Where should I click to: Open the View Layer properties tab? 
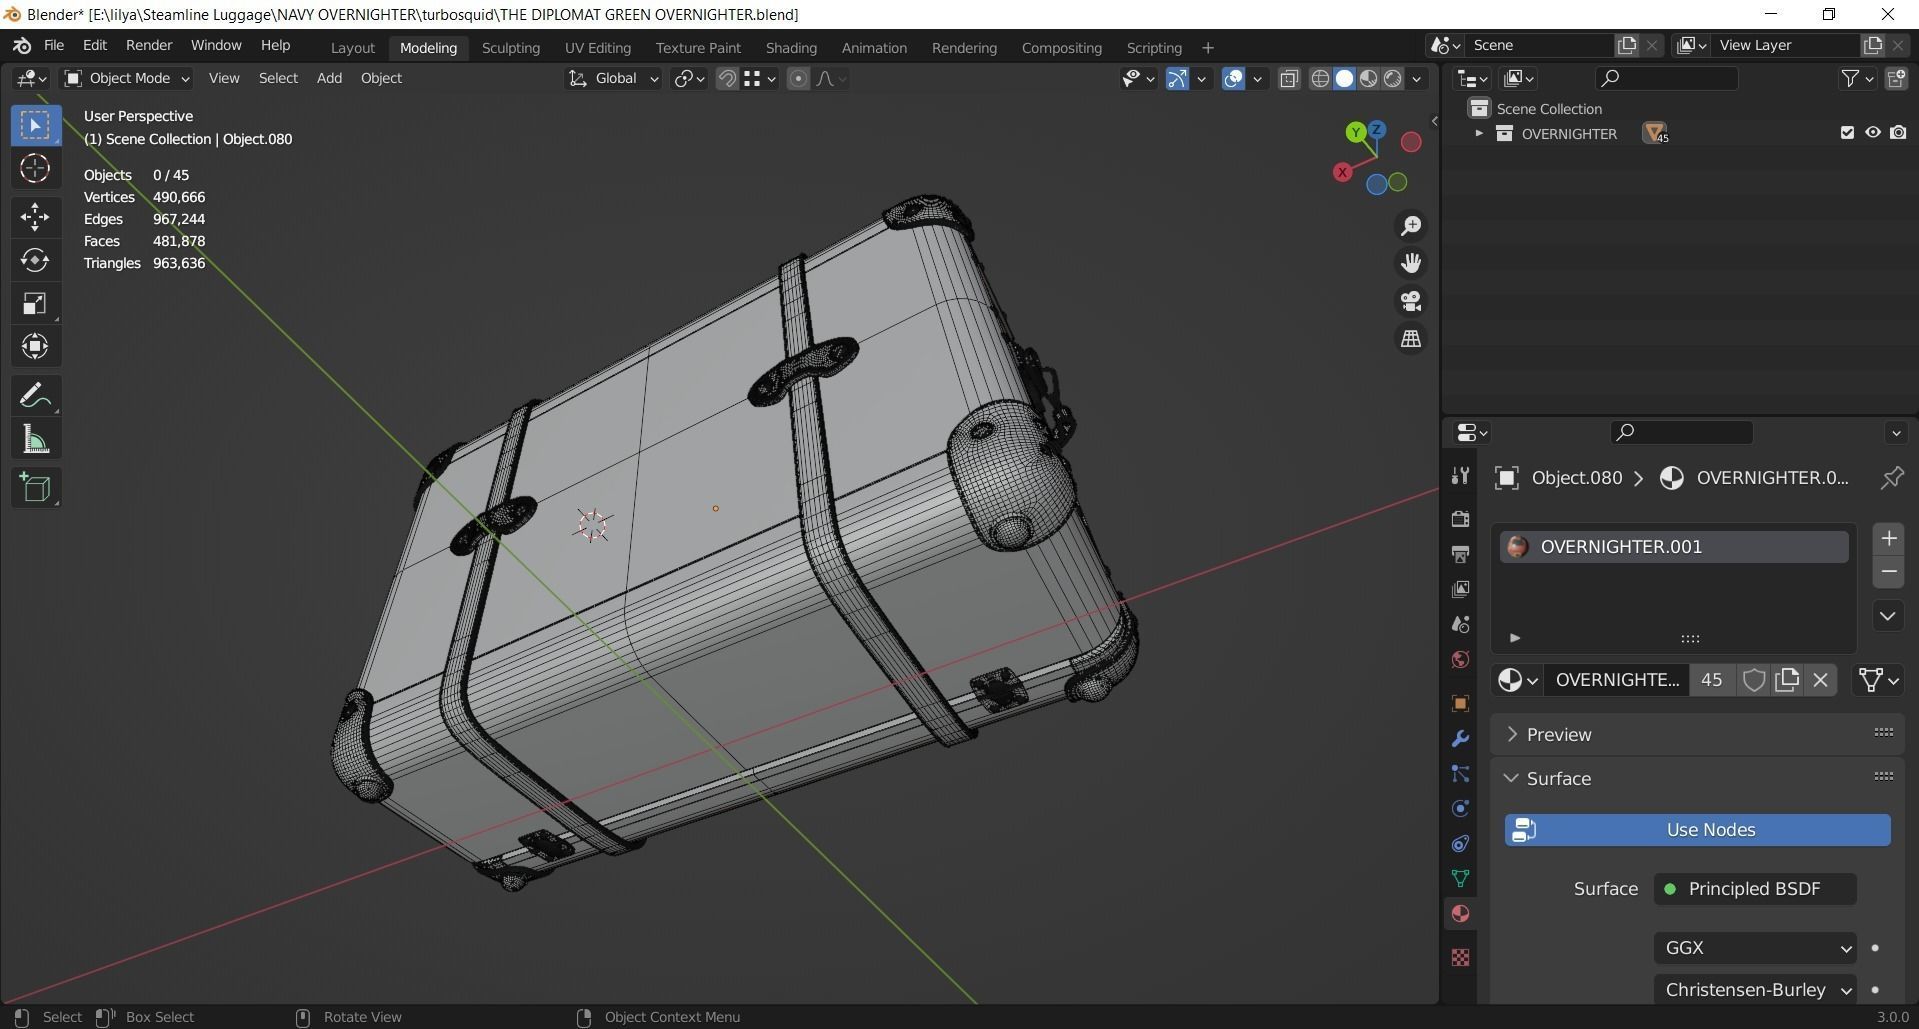click(1460, 589)
